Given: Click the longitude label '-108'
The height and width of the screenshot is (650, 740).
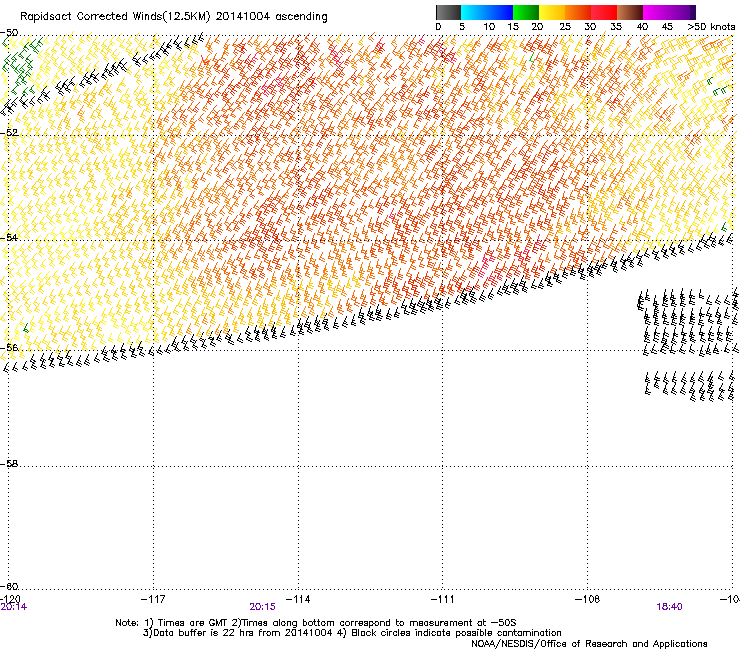Looking at the screenshot, I should click(x=588, y=599).
